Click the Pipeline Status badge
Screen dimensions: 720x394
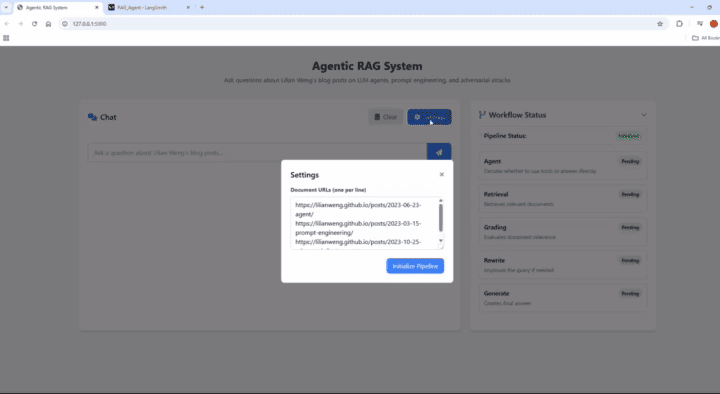629,136
